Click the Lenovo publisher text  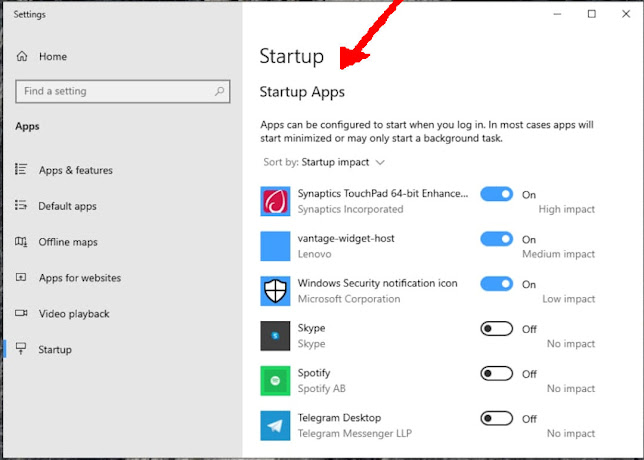point(314,254)
